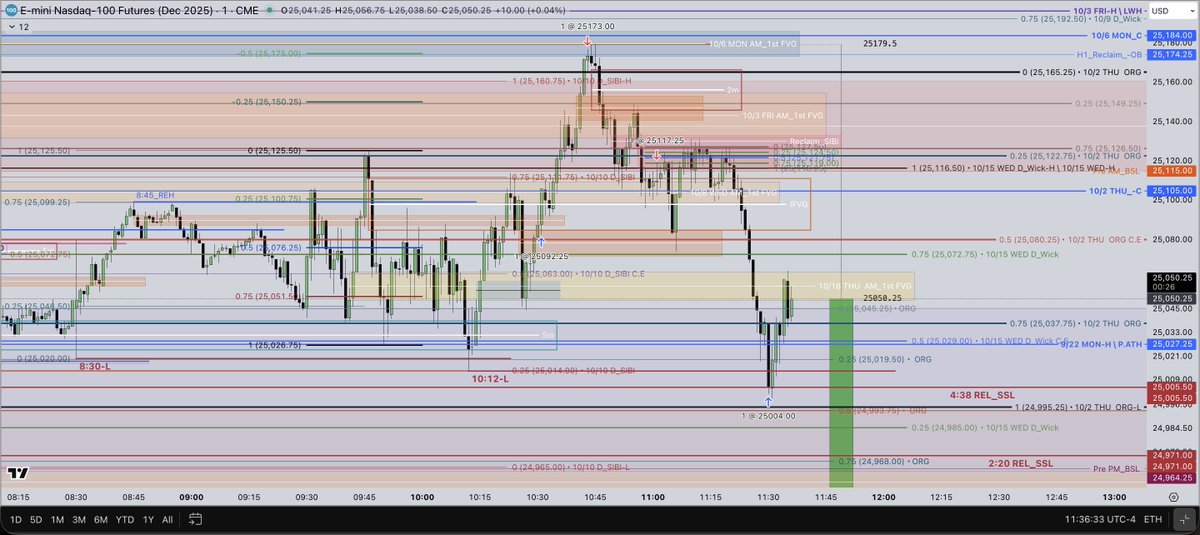Click the 'H1_Reclaim_-OB' label
This screenshot has height=535, width=1200.
tap(1110, 54)
